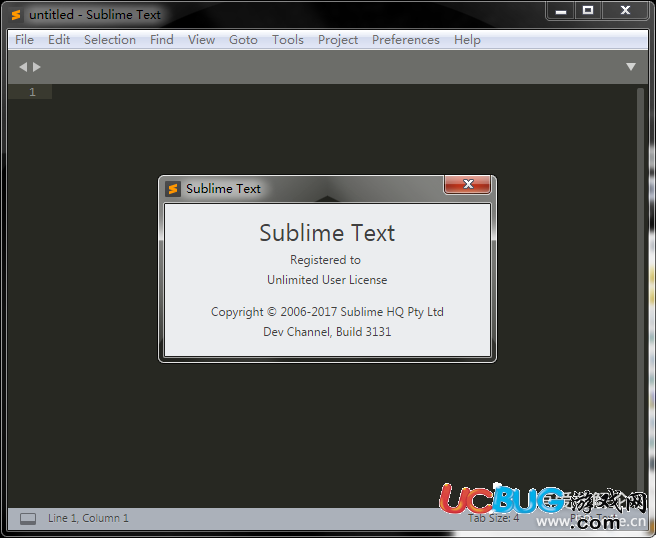
Task: Open the Preferences menu
Action: [405, 40]
